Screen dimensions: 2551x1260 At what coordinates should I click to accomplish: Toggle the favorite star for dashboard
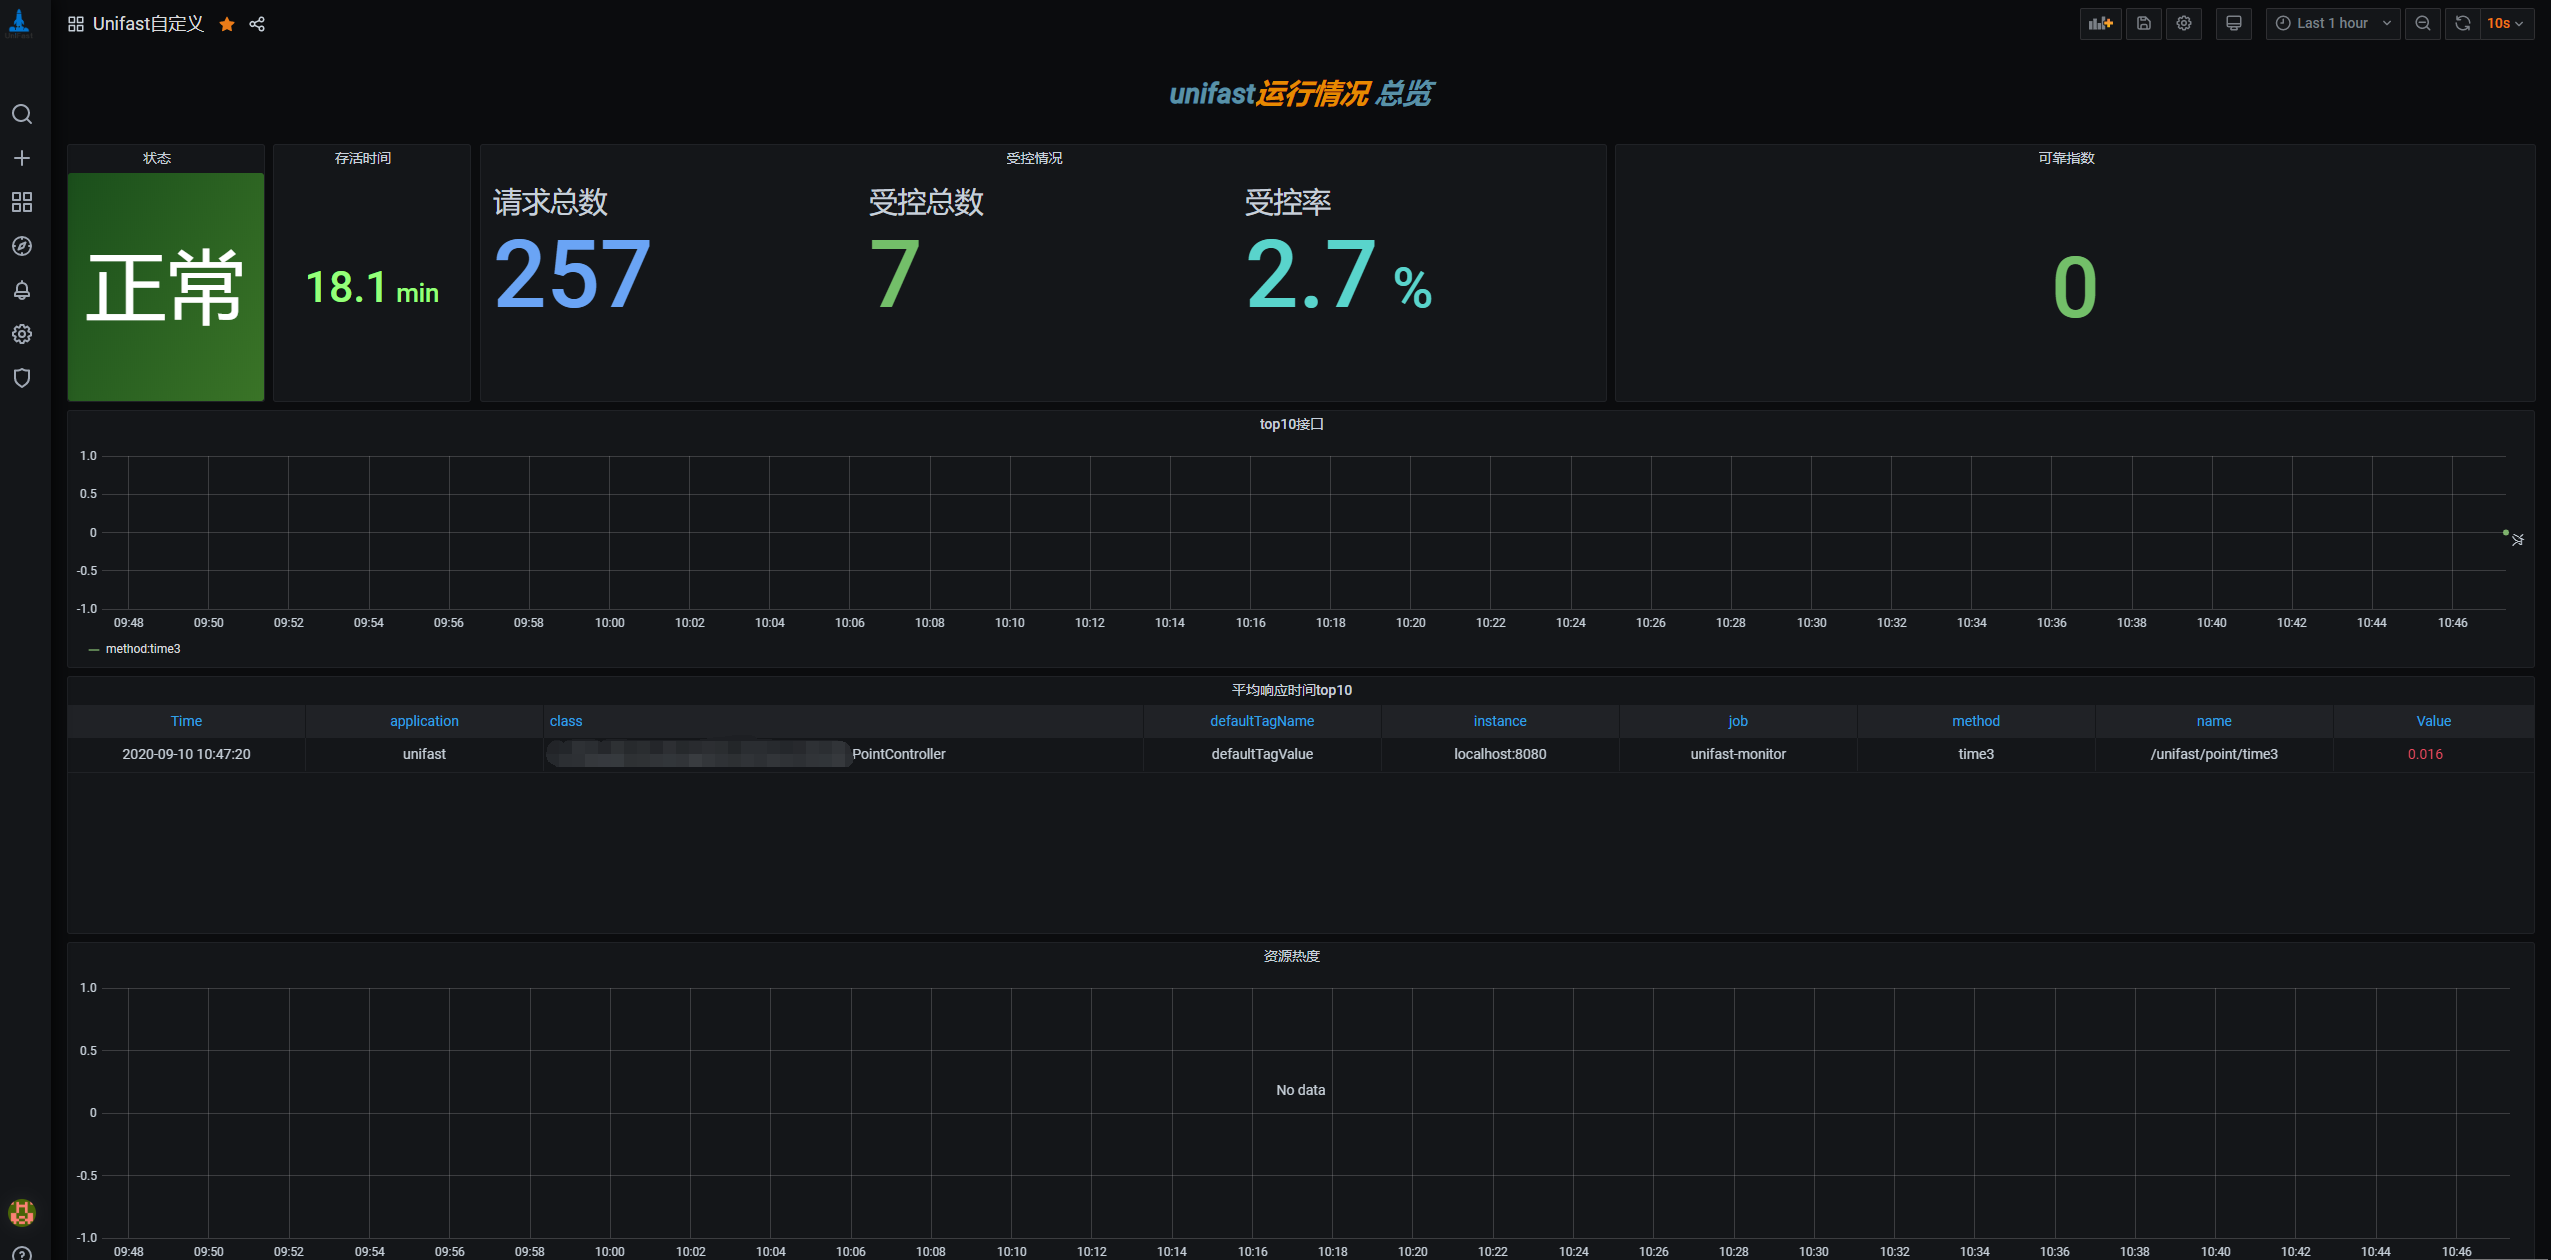[x=227, y=24]
